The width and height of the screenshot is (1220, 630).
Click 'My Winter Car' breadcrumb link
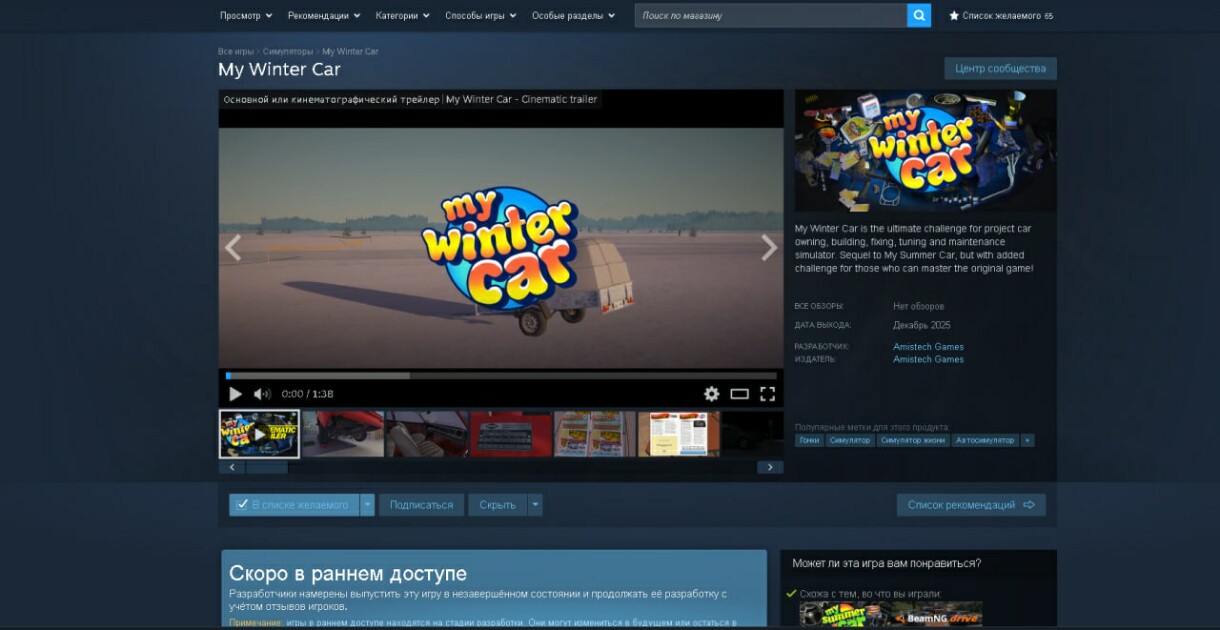350,51
